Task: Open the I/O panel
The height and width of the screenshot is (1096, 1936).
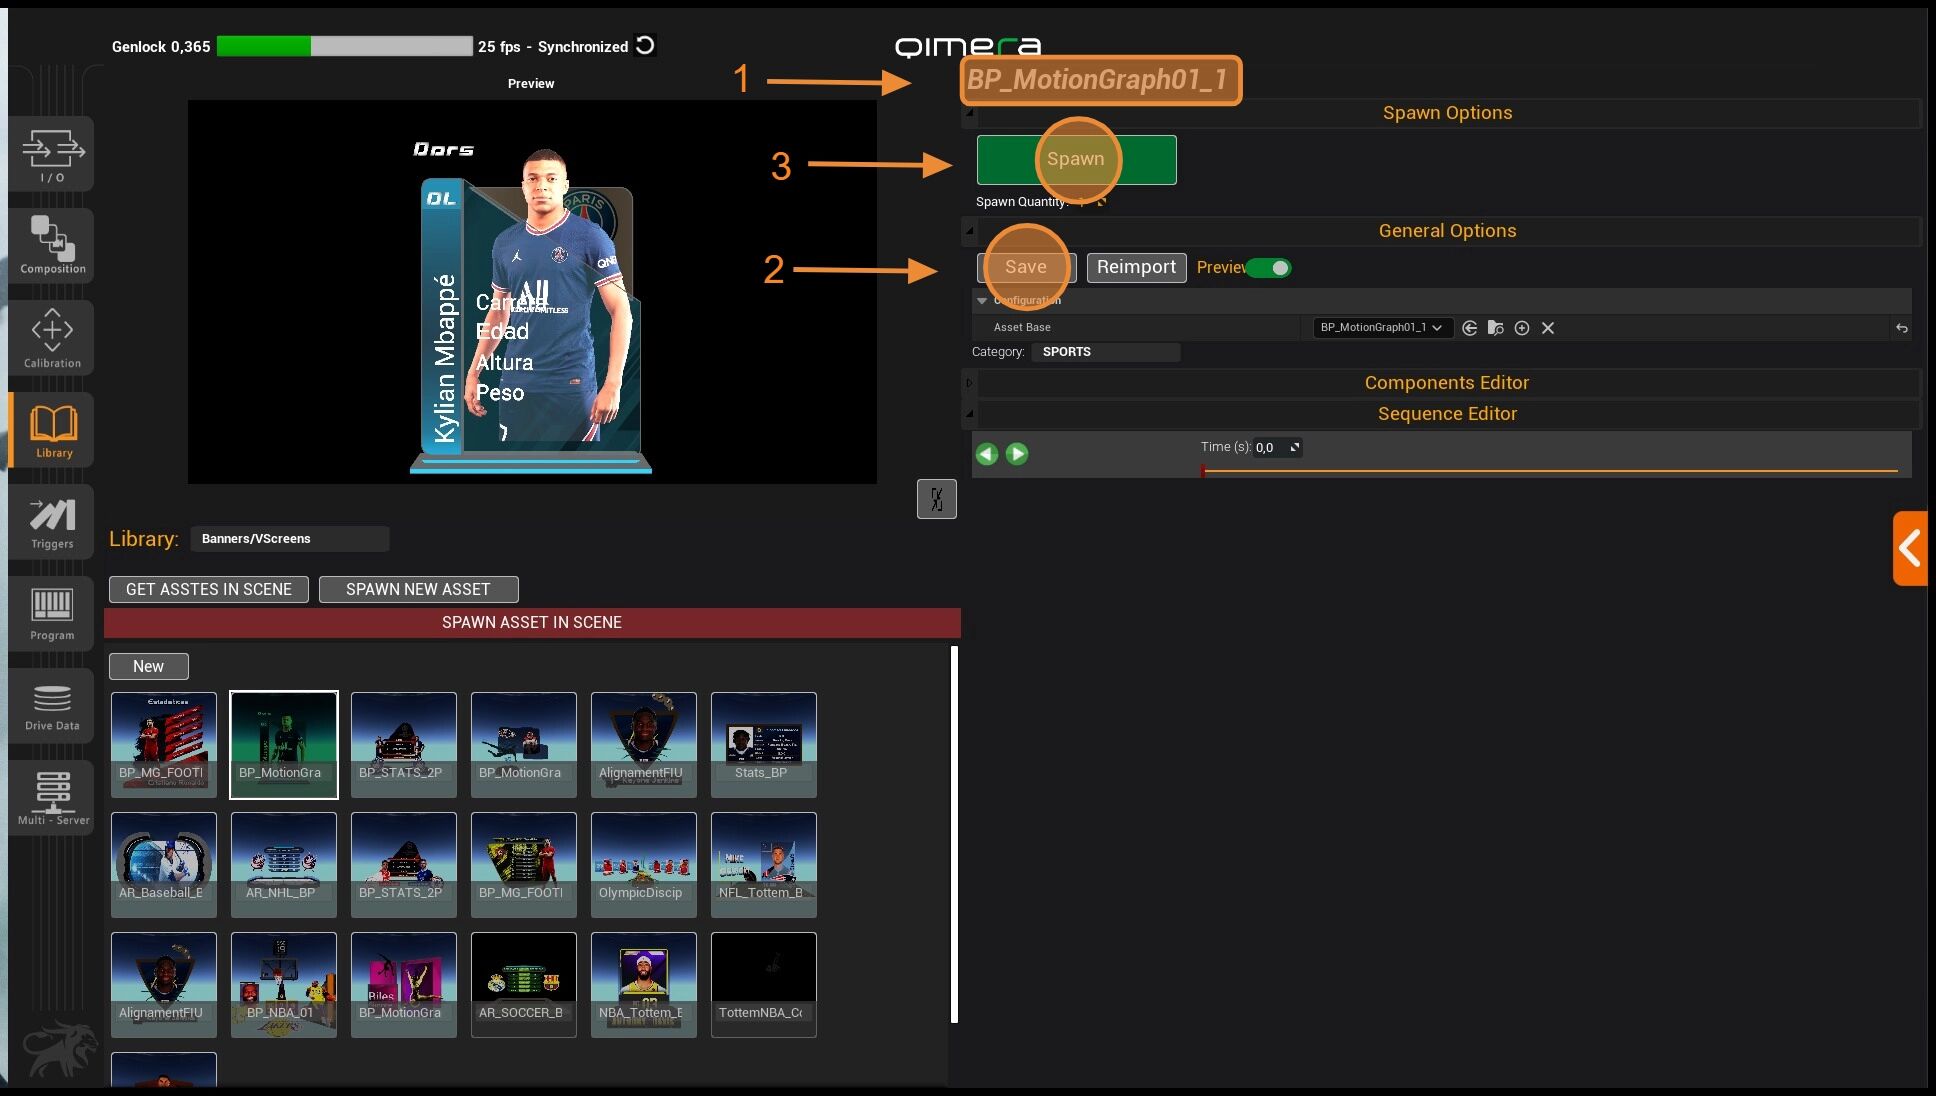Action: [52, 154]
